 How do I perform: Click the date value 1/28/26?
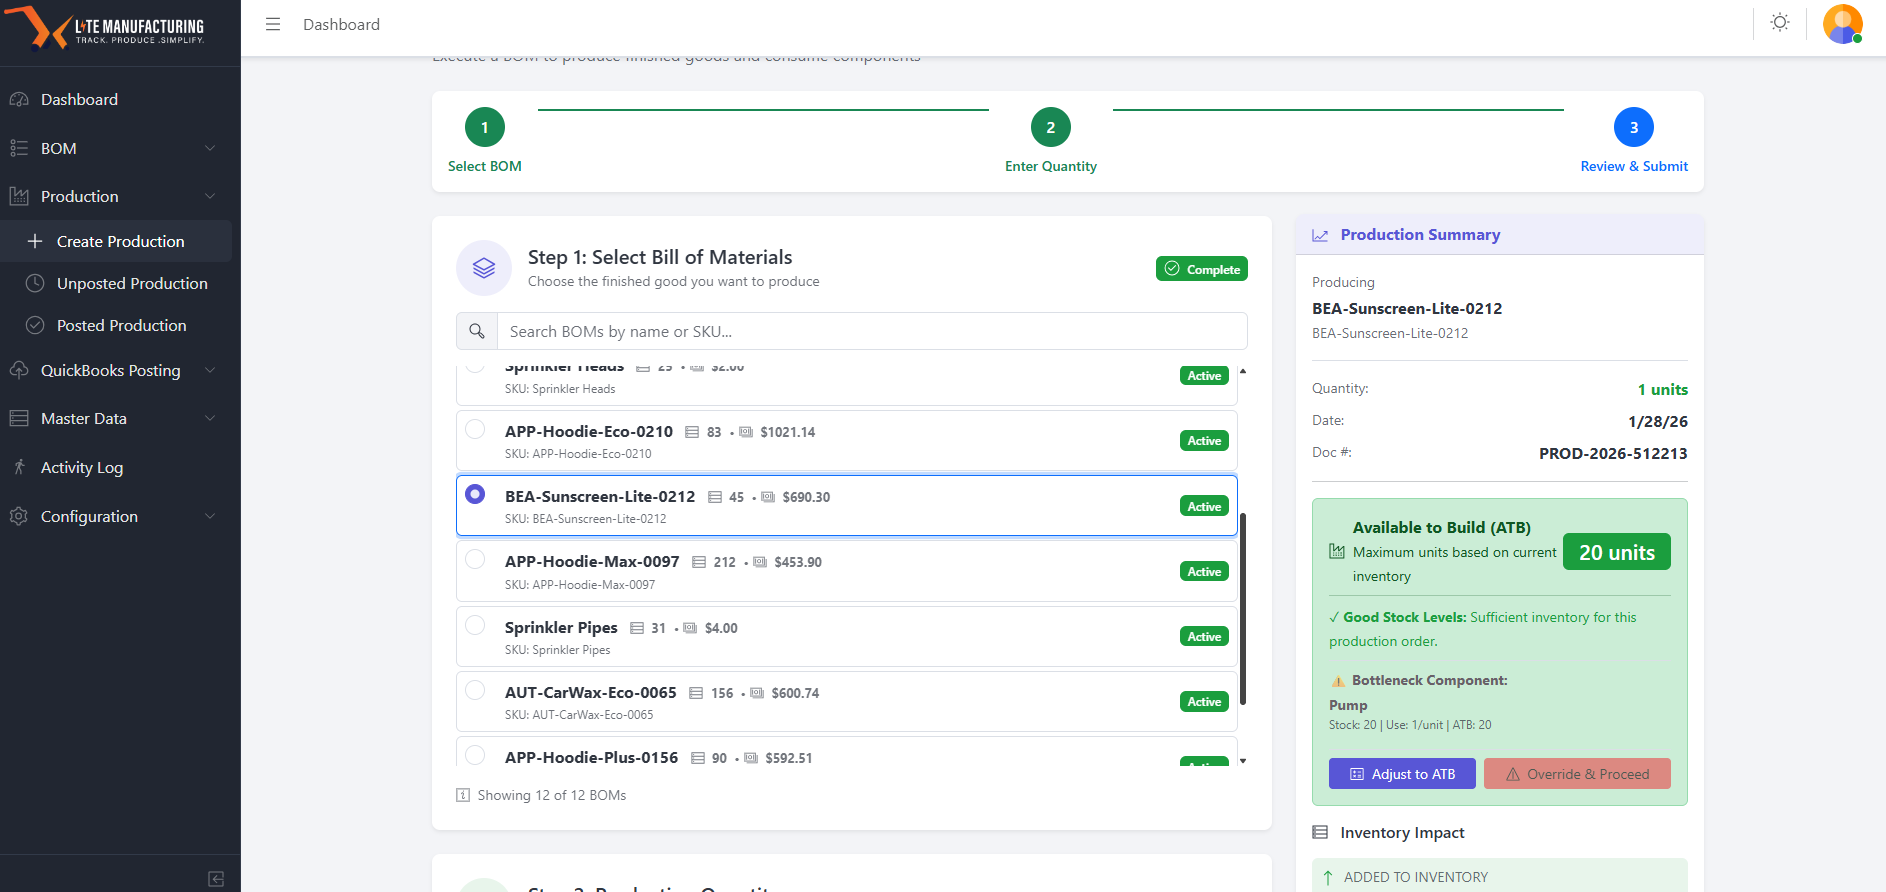tap(1658, 422)
